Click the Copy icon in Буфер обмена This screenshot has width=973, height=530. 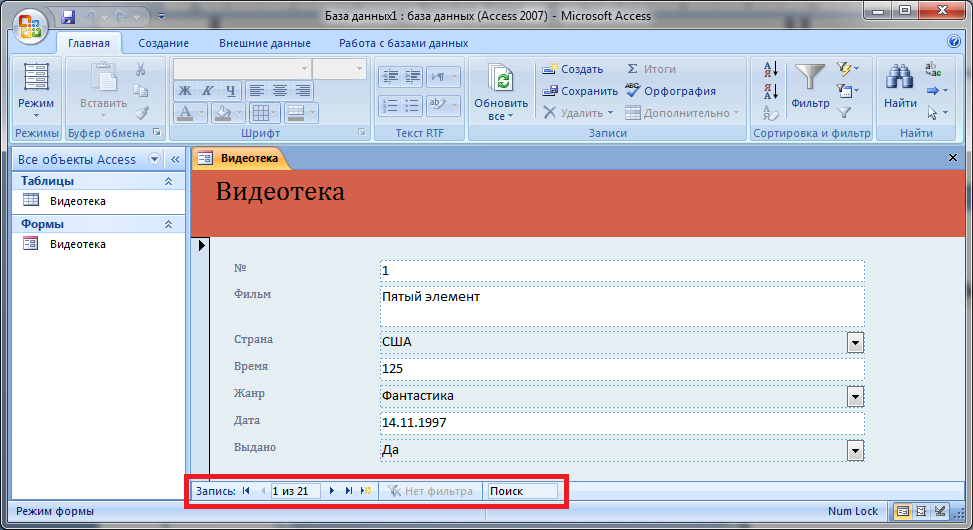pyautogui.click(x=141, y=91)
